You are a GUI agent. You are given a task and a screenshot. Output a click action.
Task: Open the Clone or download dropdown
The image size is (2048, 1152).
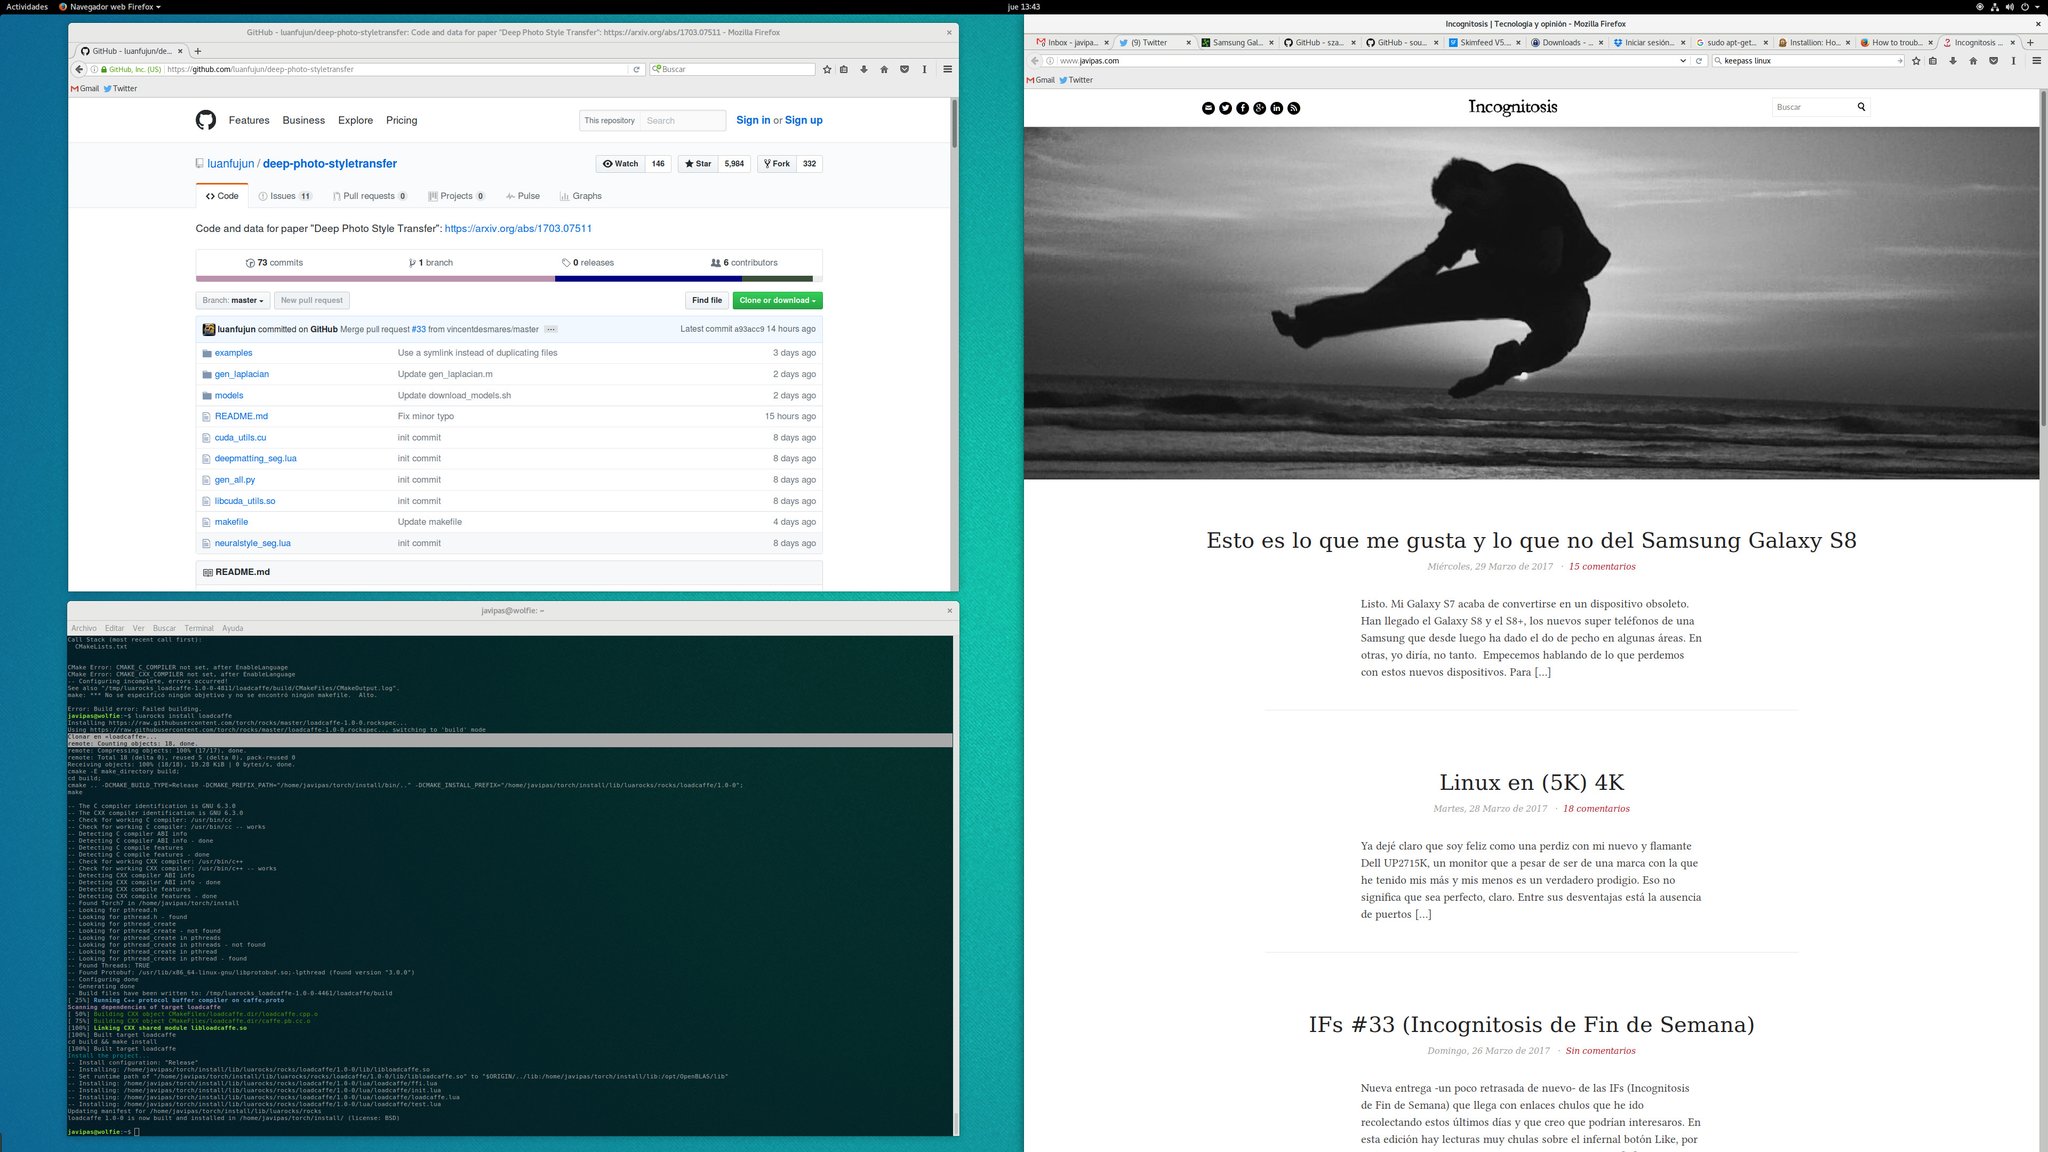(x=777, y=300)
